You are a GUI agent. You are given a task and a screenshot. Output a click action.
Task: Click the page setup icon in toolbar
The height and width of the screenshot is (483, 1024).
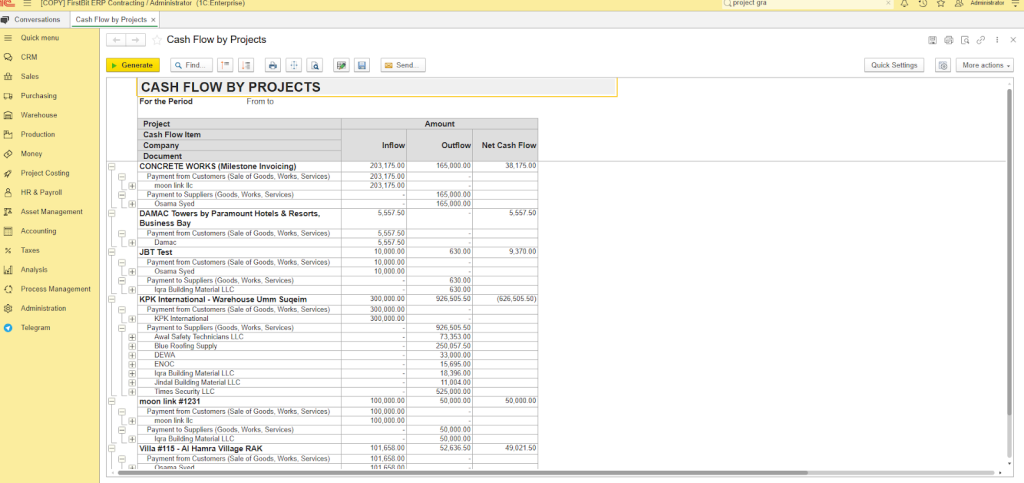(x=294, y=65)
